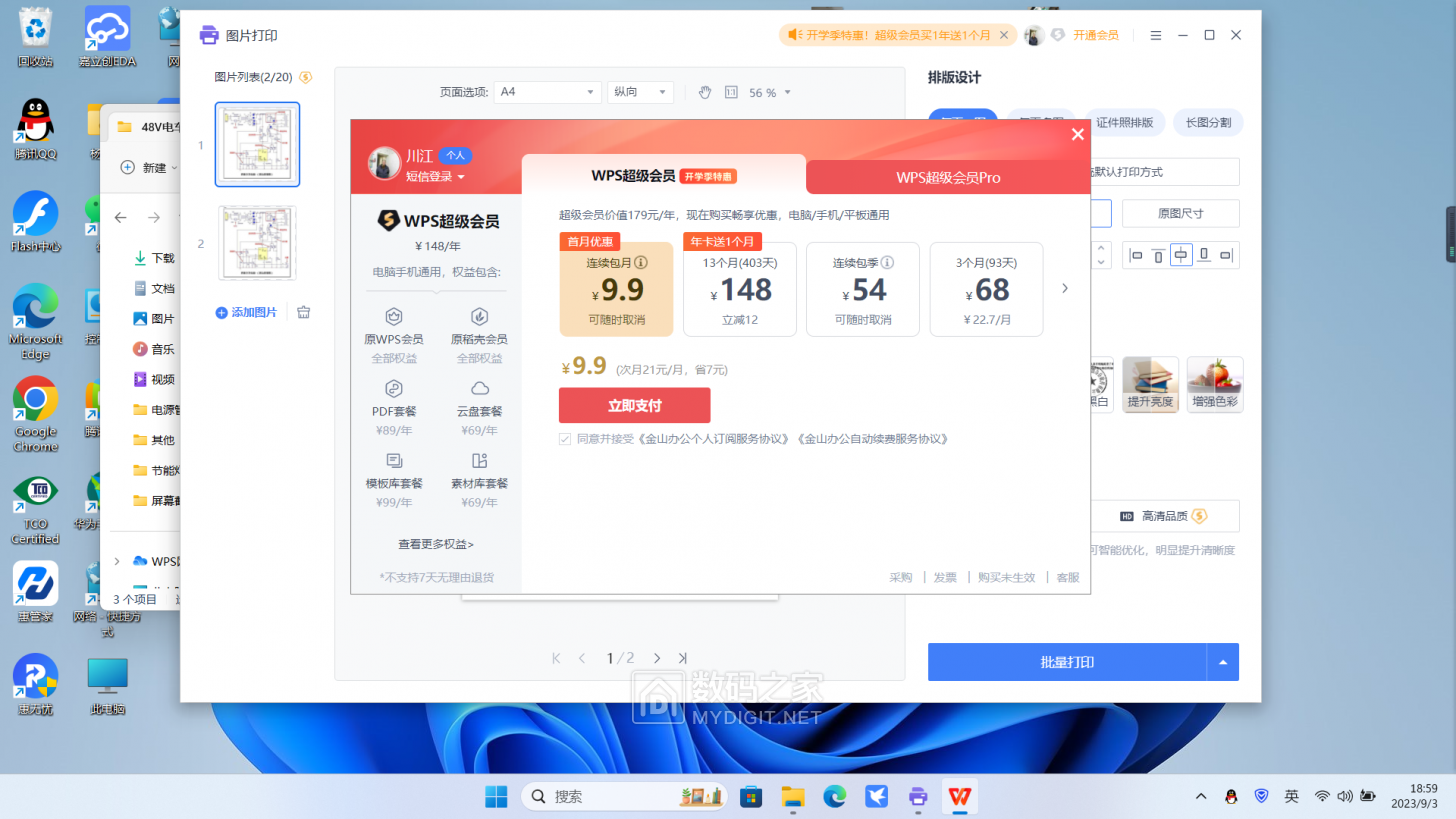Screen dimensions: 1456x819
Task: Go to first page arrow
Action: 556,658
